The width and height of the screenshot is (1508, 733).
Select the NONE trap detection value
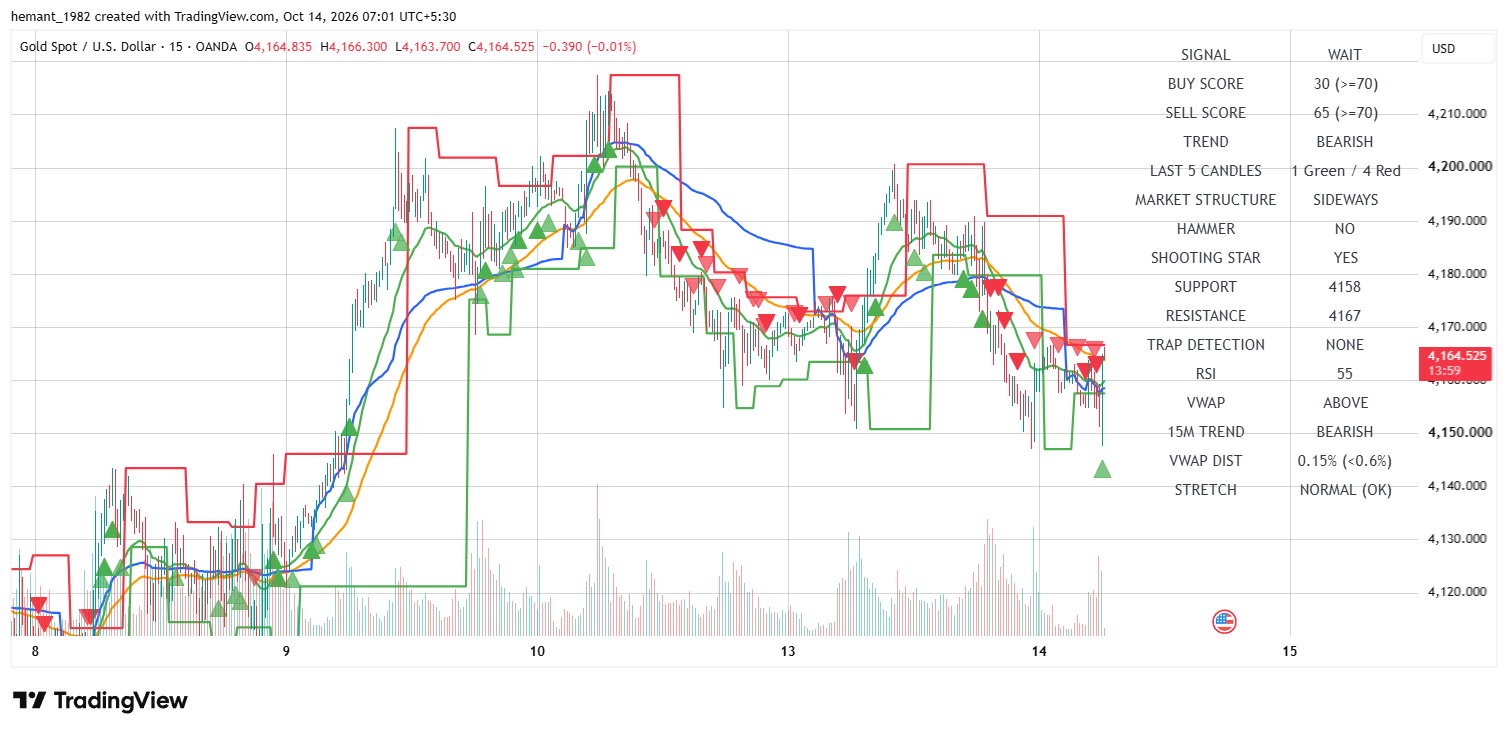pos(1345,345)
